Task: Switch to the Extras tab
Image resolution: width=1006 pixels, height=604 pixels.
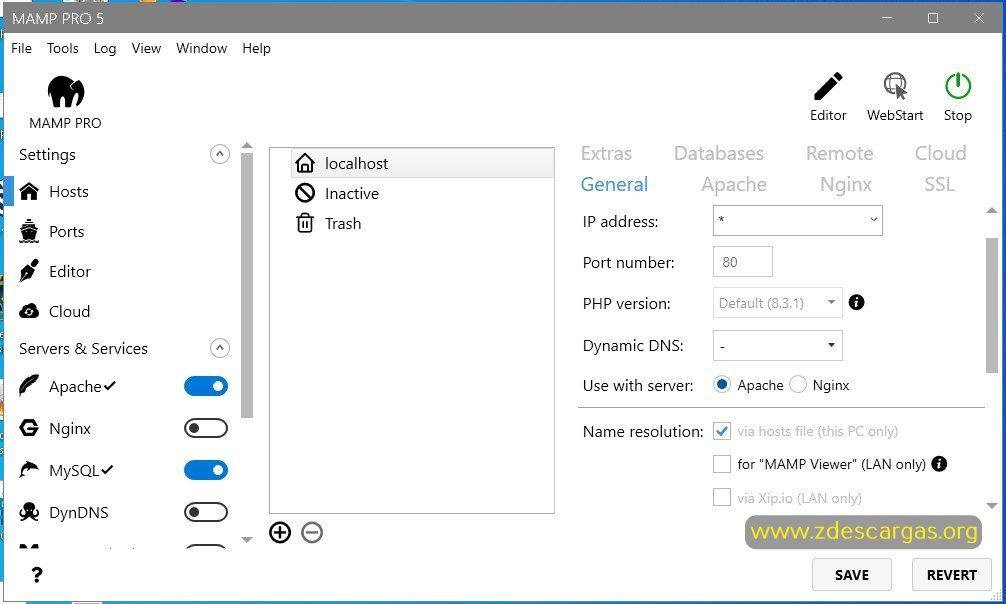Action: [x=606, y=153]
